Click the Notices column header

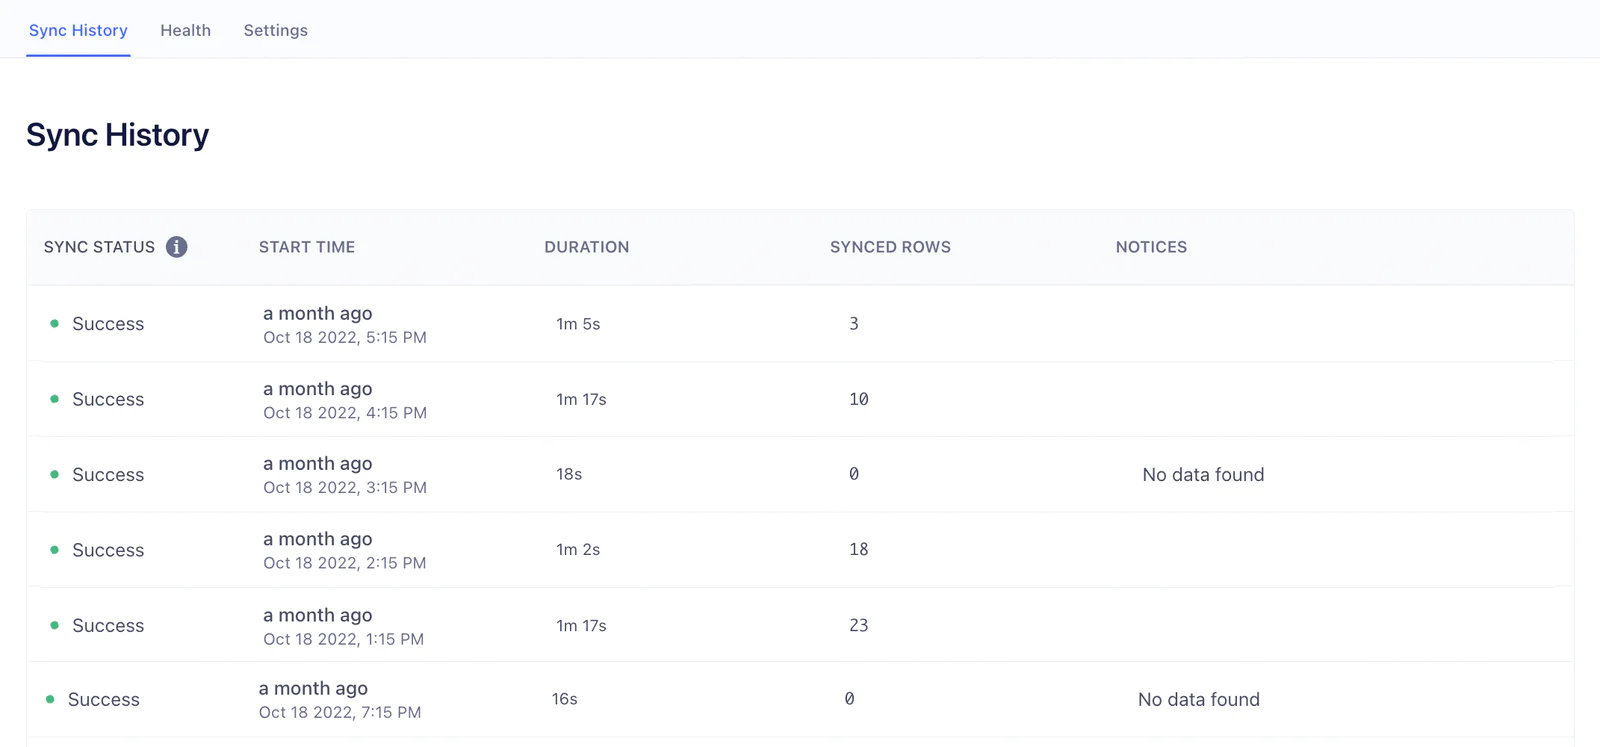click(1151, 247)
